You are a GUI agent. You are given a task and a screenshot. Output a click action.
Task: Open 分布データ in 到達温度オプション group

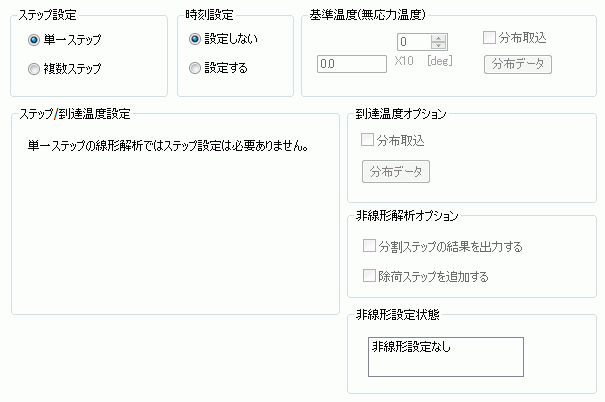[396, 171]
